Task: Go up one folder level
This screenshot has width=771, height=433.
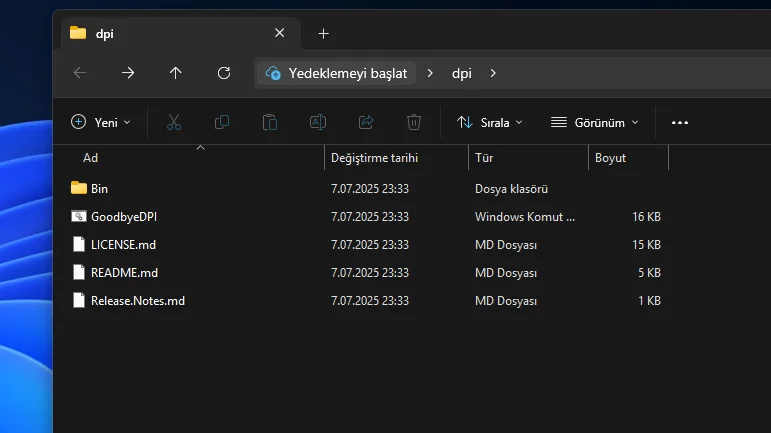Action: (176, 73)
